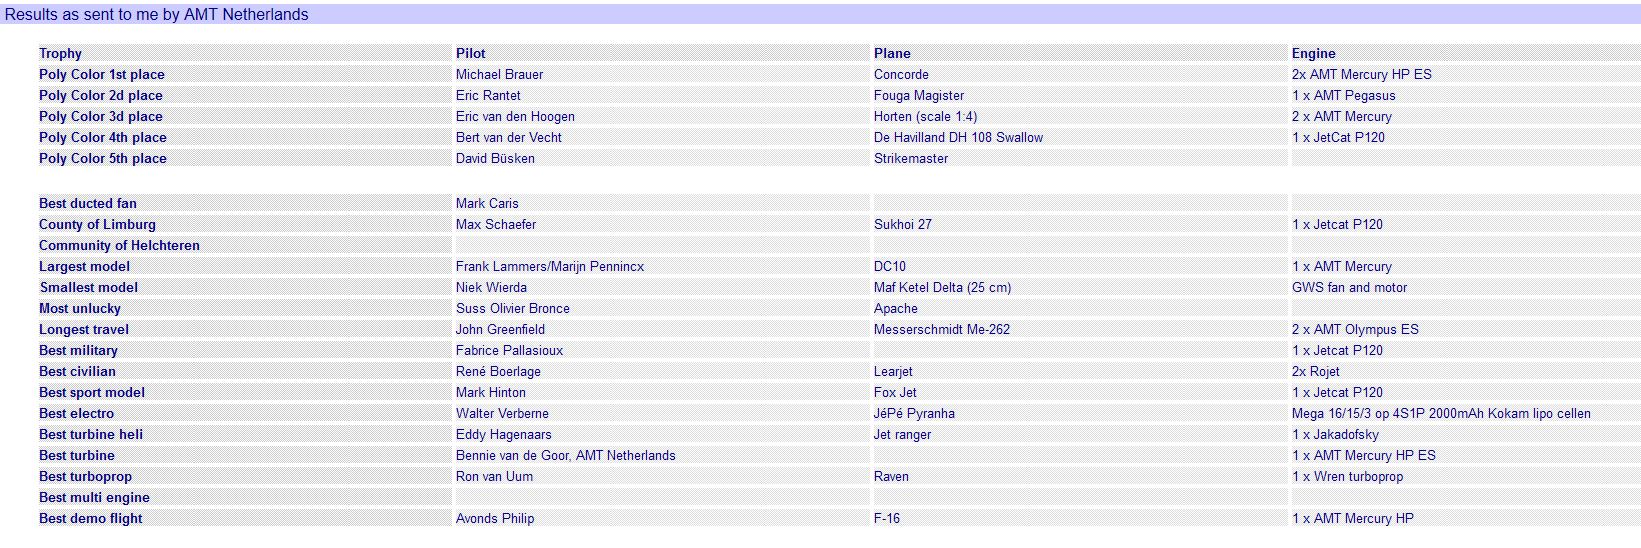
Task: Click 'Largest model' trophy cell
Action: [84, 266]
